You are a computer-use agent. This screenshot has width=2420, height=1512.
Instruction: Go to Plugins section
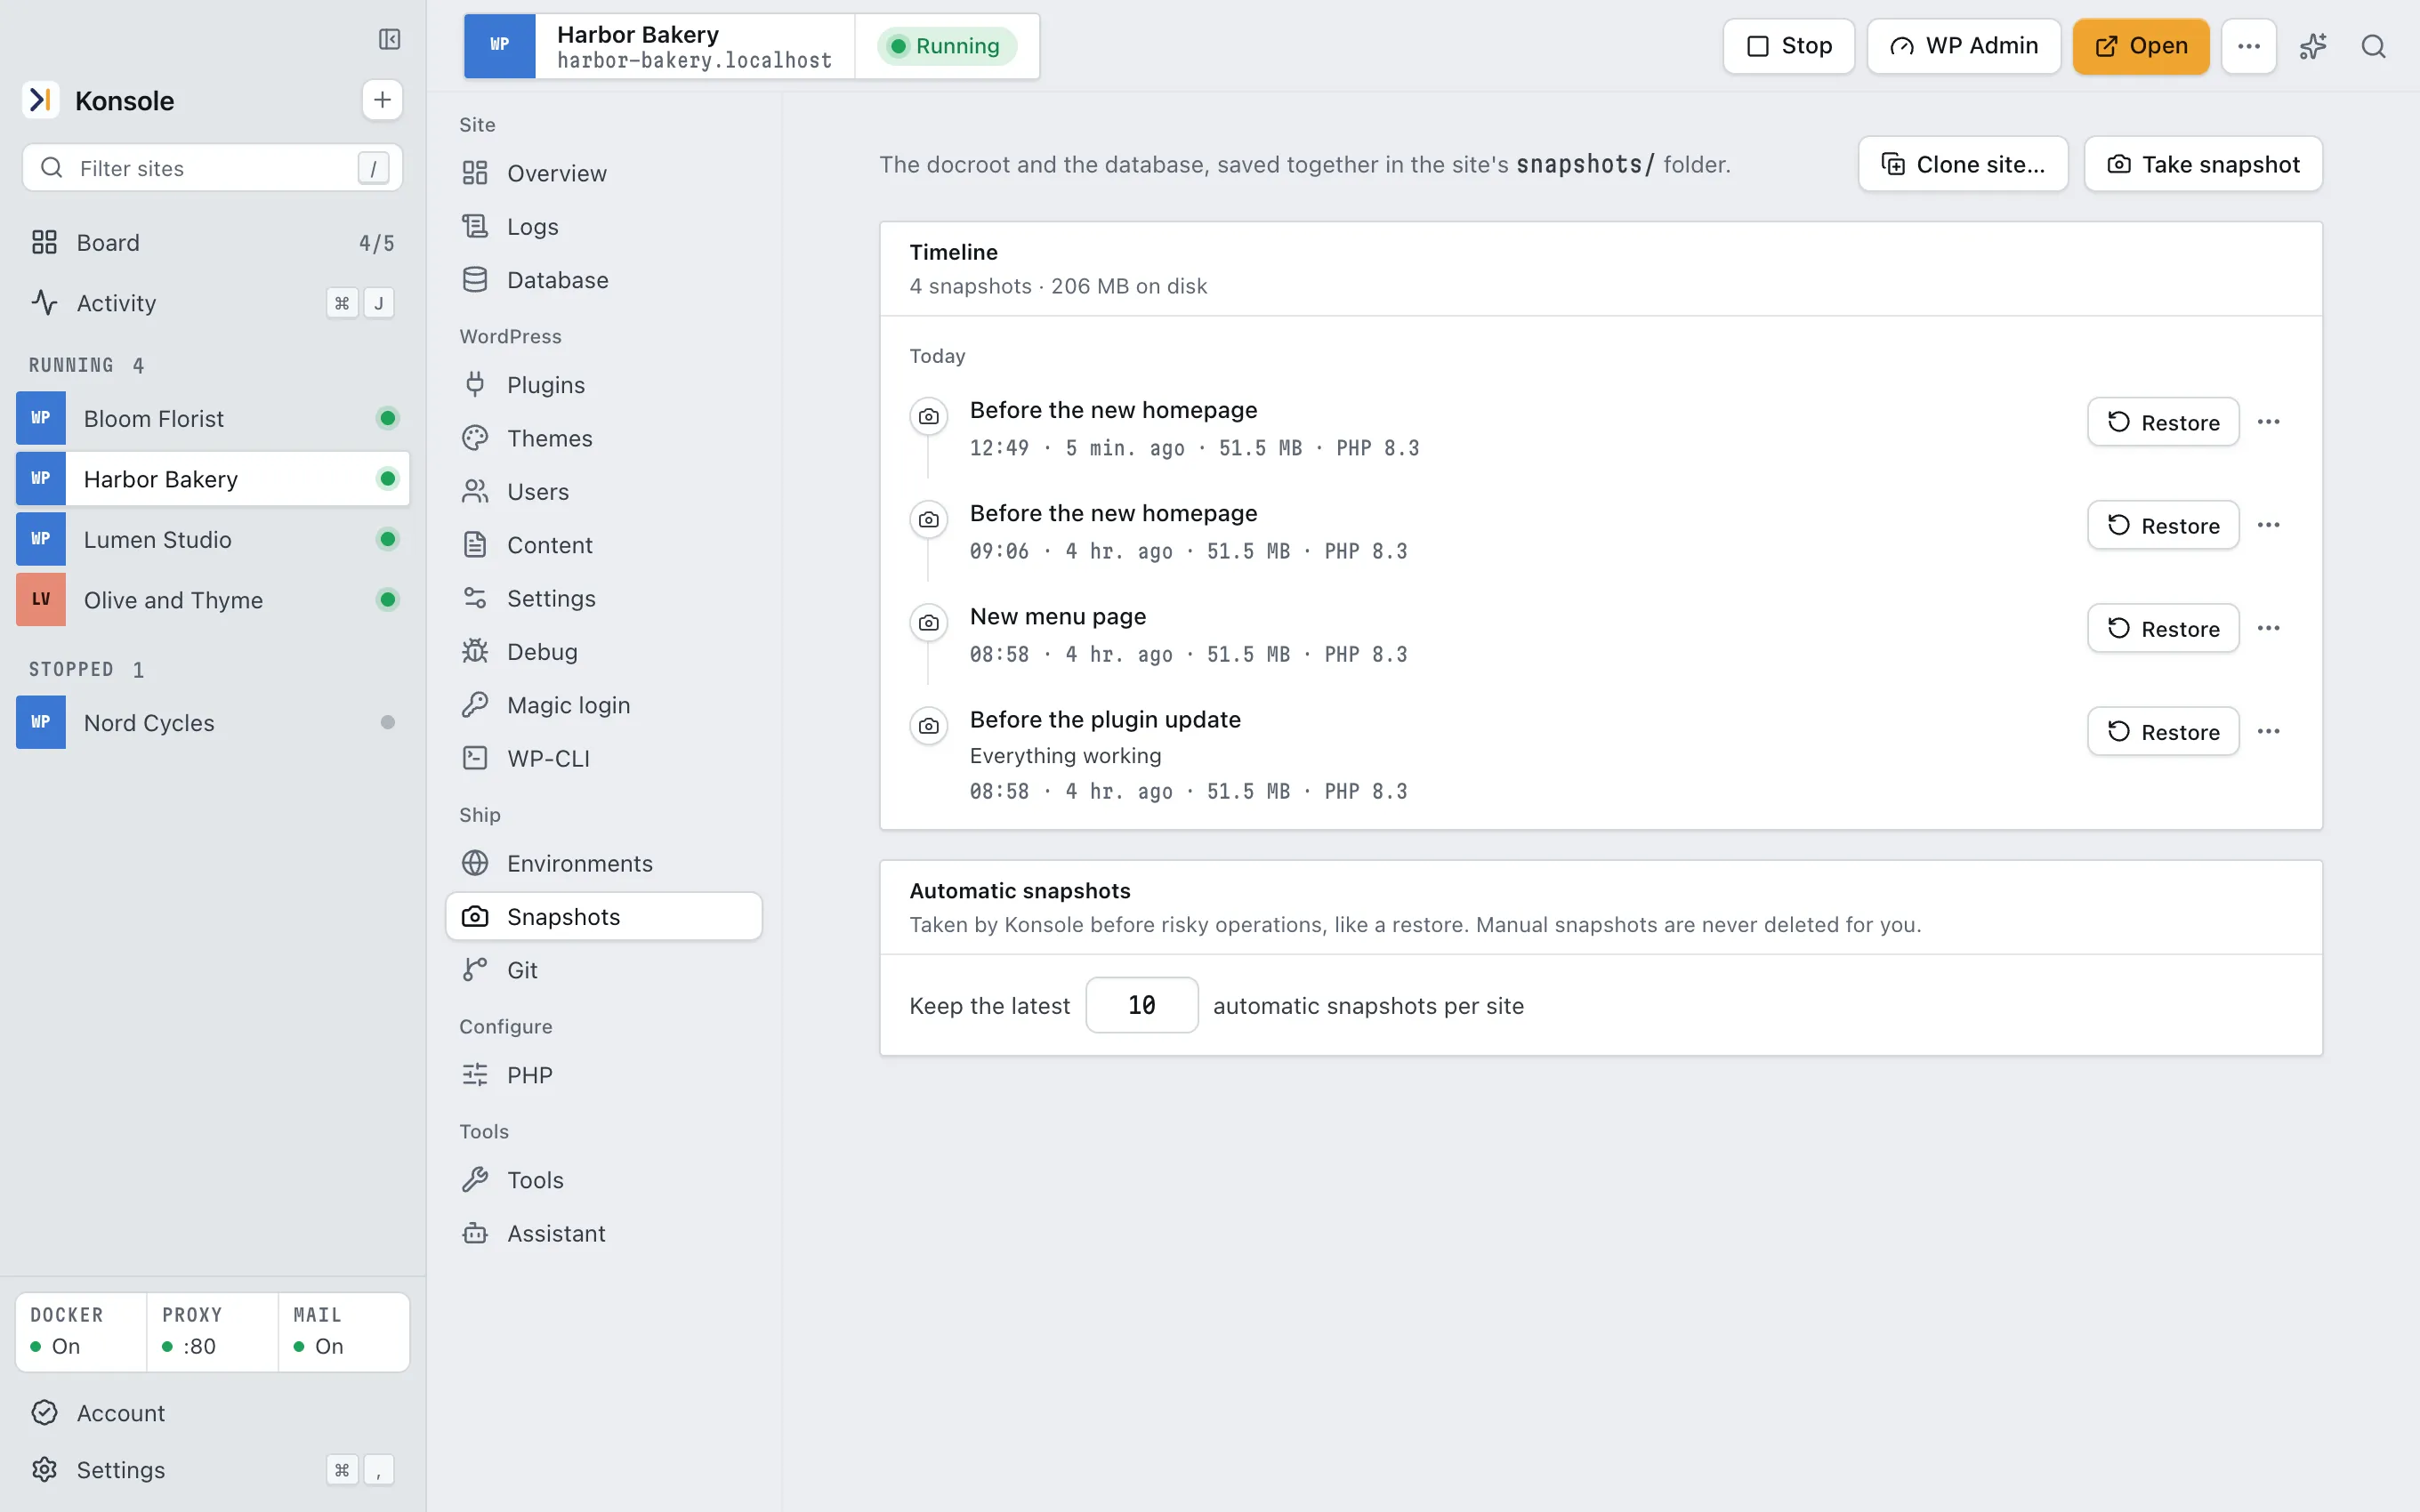click(x=603, y=385)
